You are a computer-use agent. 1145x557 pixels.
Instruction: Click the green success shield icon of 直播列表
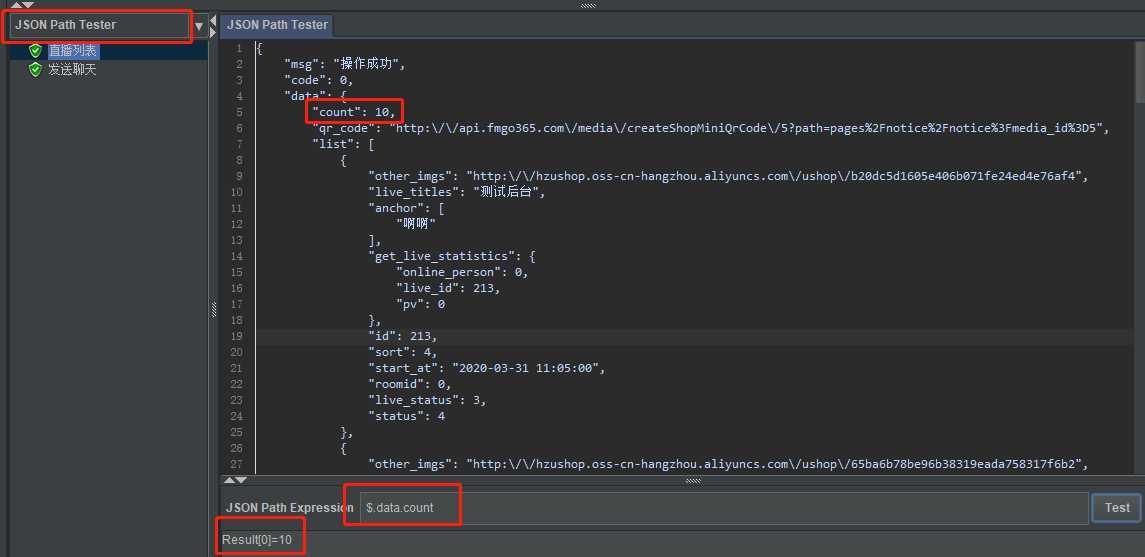[x=35, y=51]
